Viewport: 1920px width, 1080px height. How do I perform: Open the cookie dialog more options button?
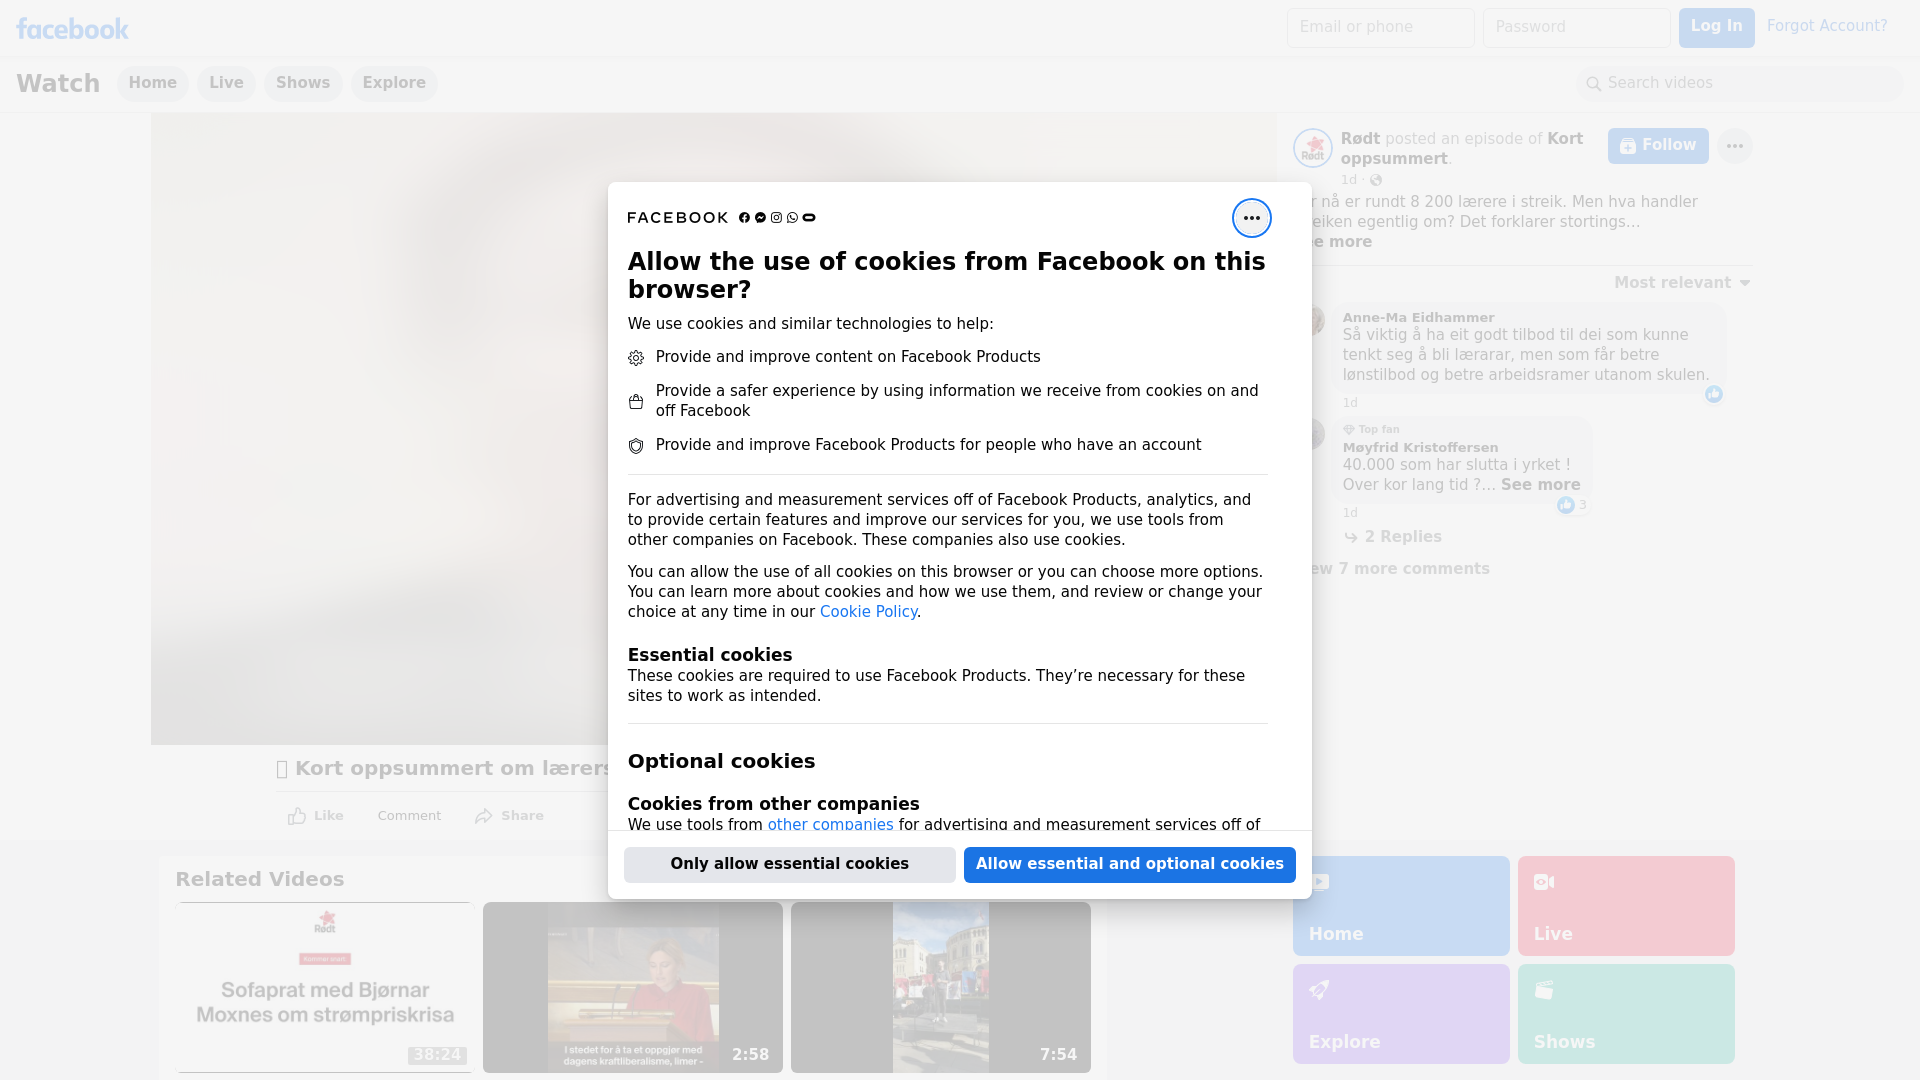(1251, 218)
